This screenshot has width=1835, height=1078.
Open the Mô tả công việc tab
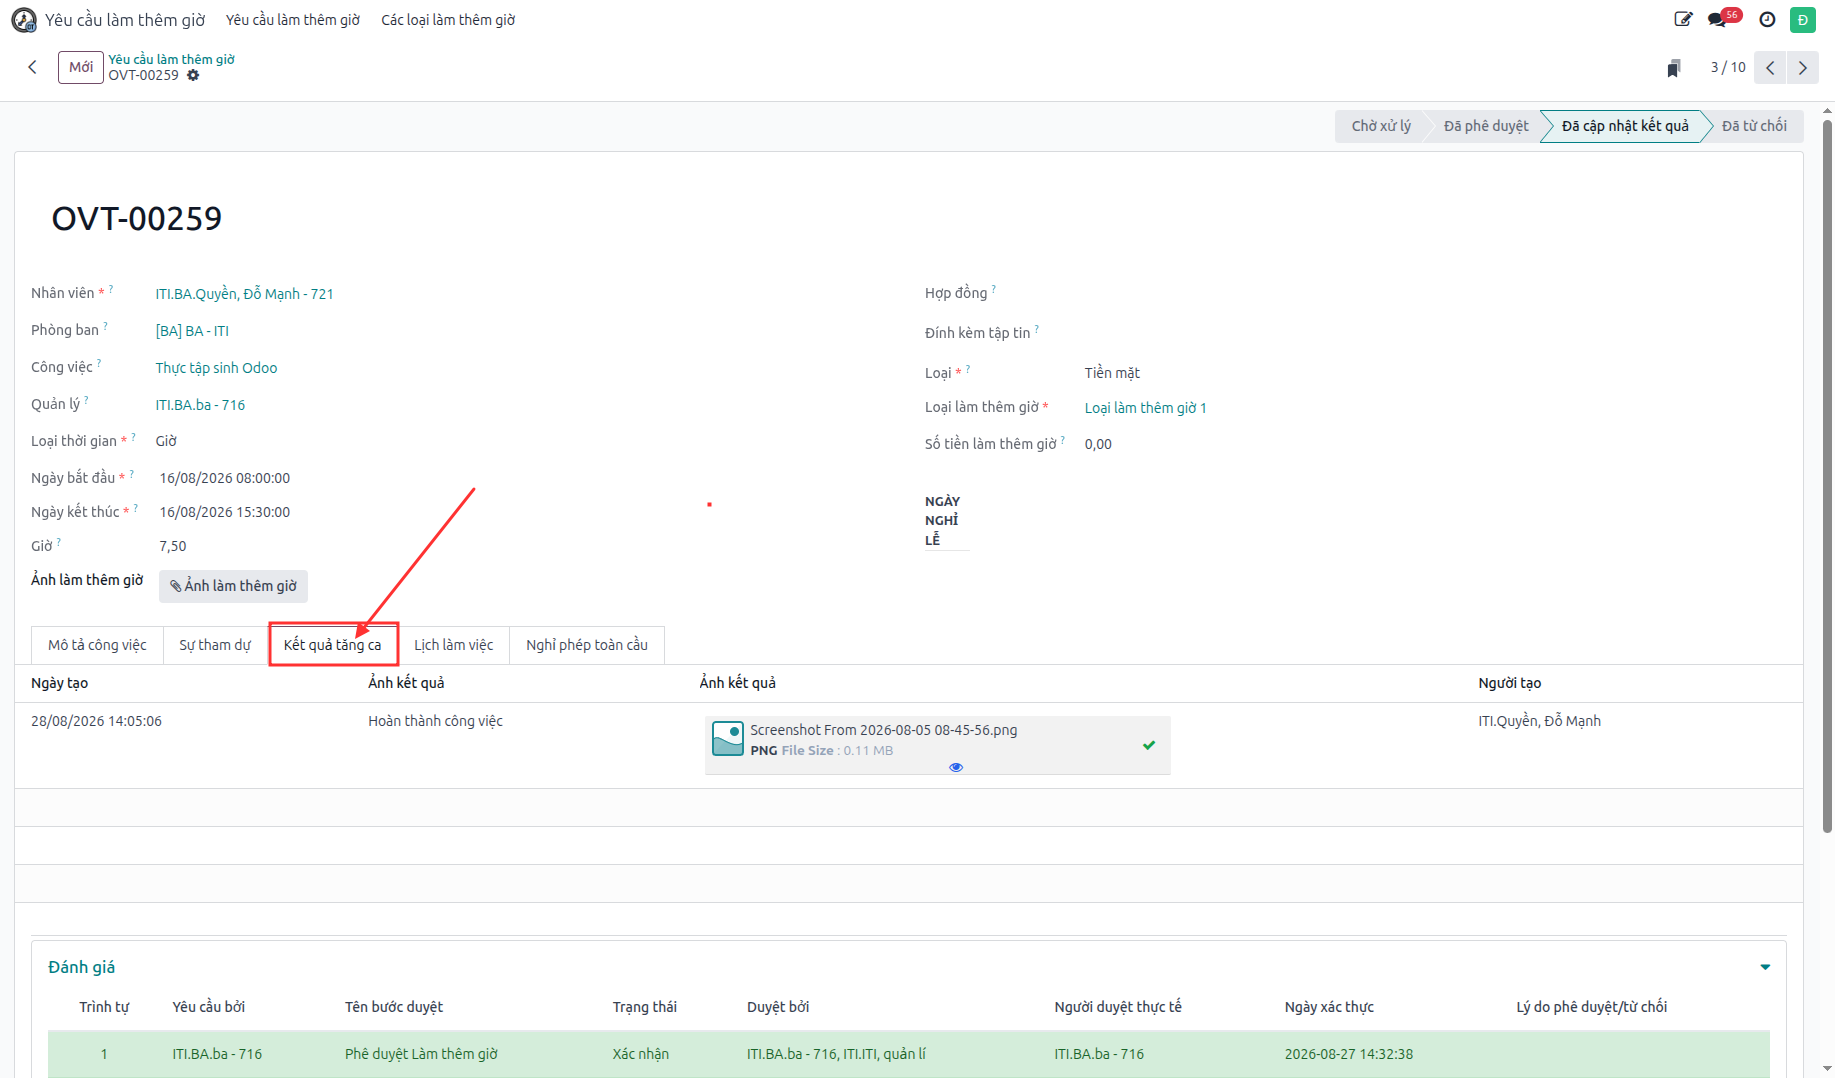click(97, 645)
